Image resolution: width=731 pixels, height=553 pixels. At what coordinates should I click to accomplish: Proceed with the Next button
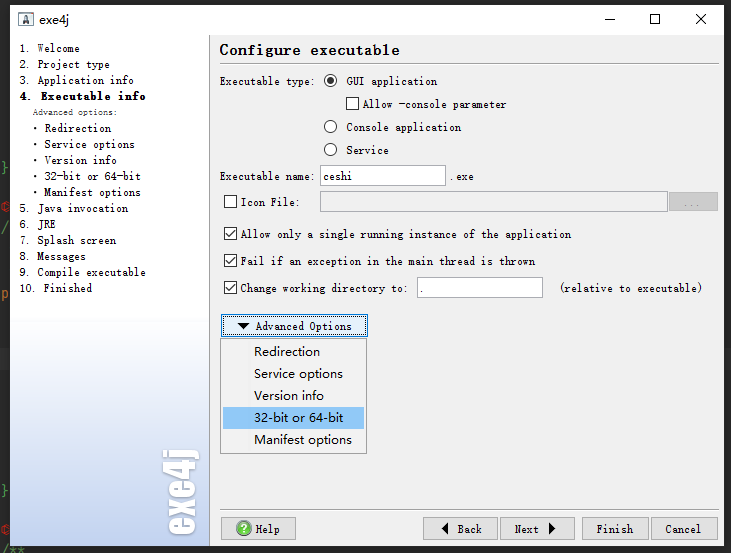(x=535, y=529)
